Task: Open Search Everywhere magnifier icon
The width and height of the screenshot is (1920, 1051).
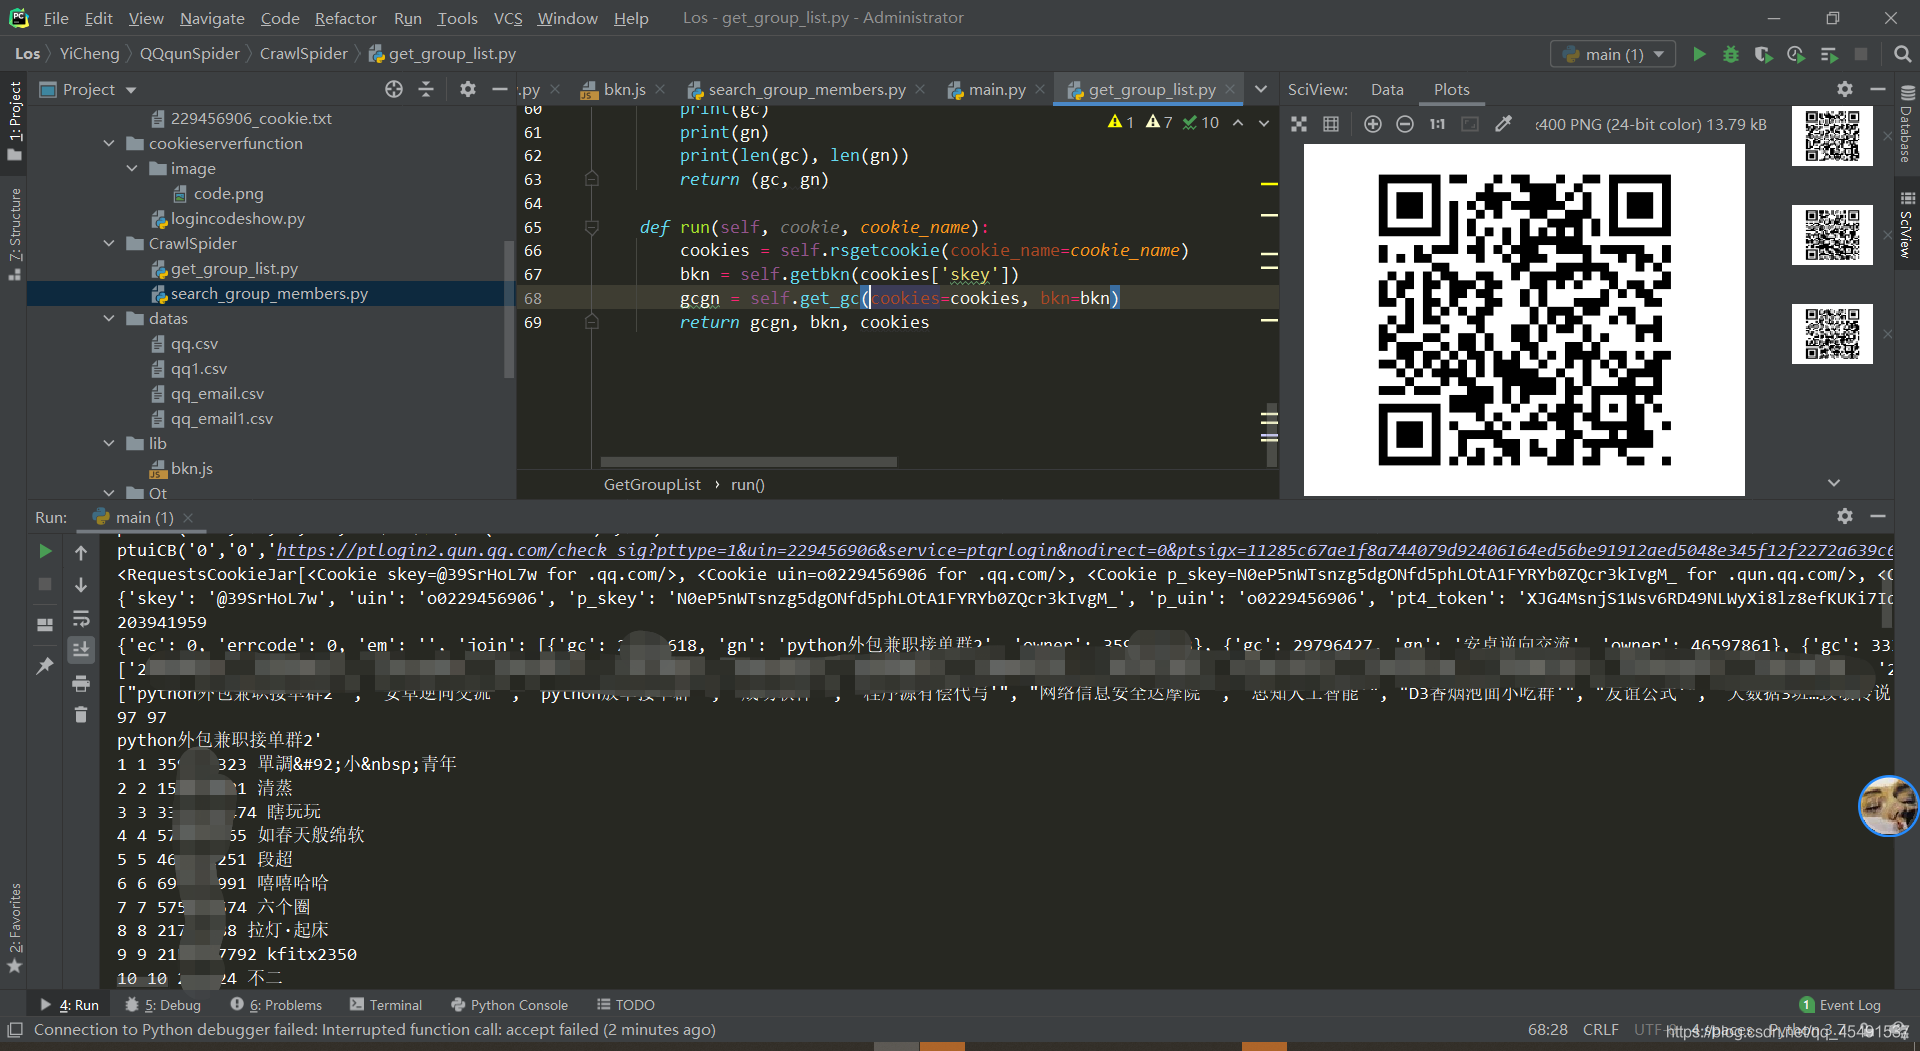Action: [1902, 54]
